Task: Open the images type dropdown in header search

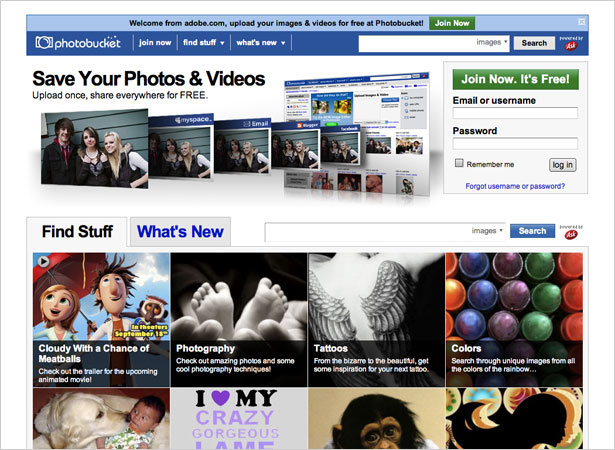Action: pos(492,42)
